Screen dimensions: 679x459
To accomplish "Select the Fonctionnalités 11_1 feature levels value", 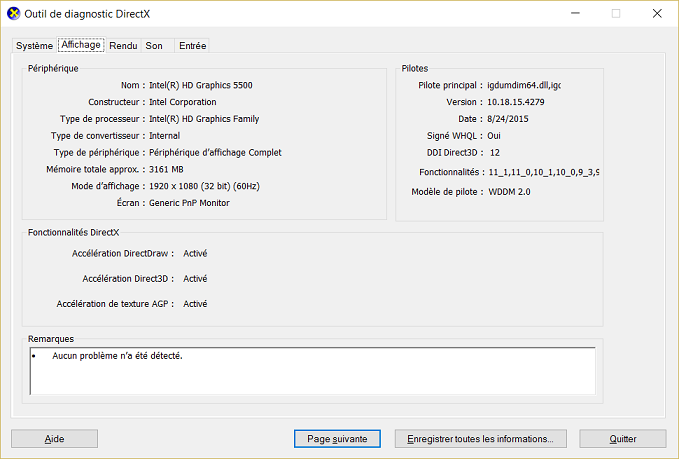I will click(x=543, y=172).
